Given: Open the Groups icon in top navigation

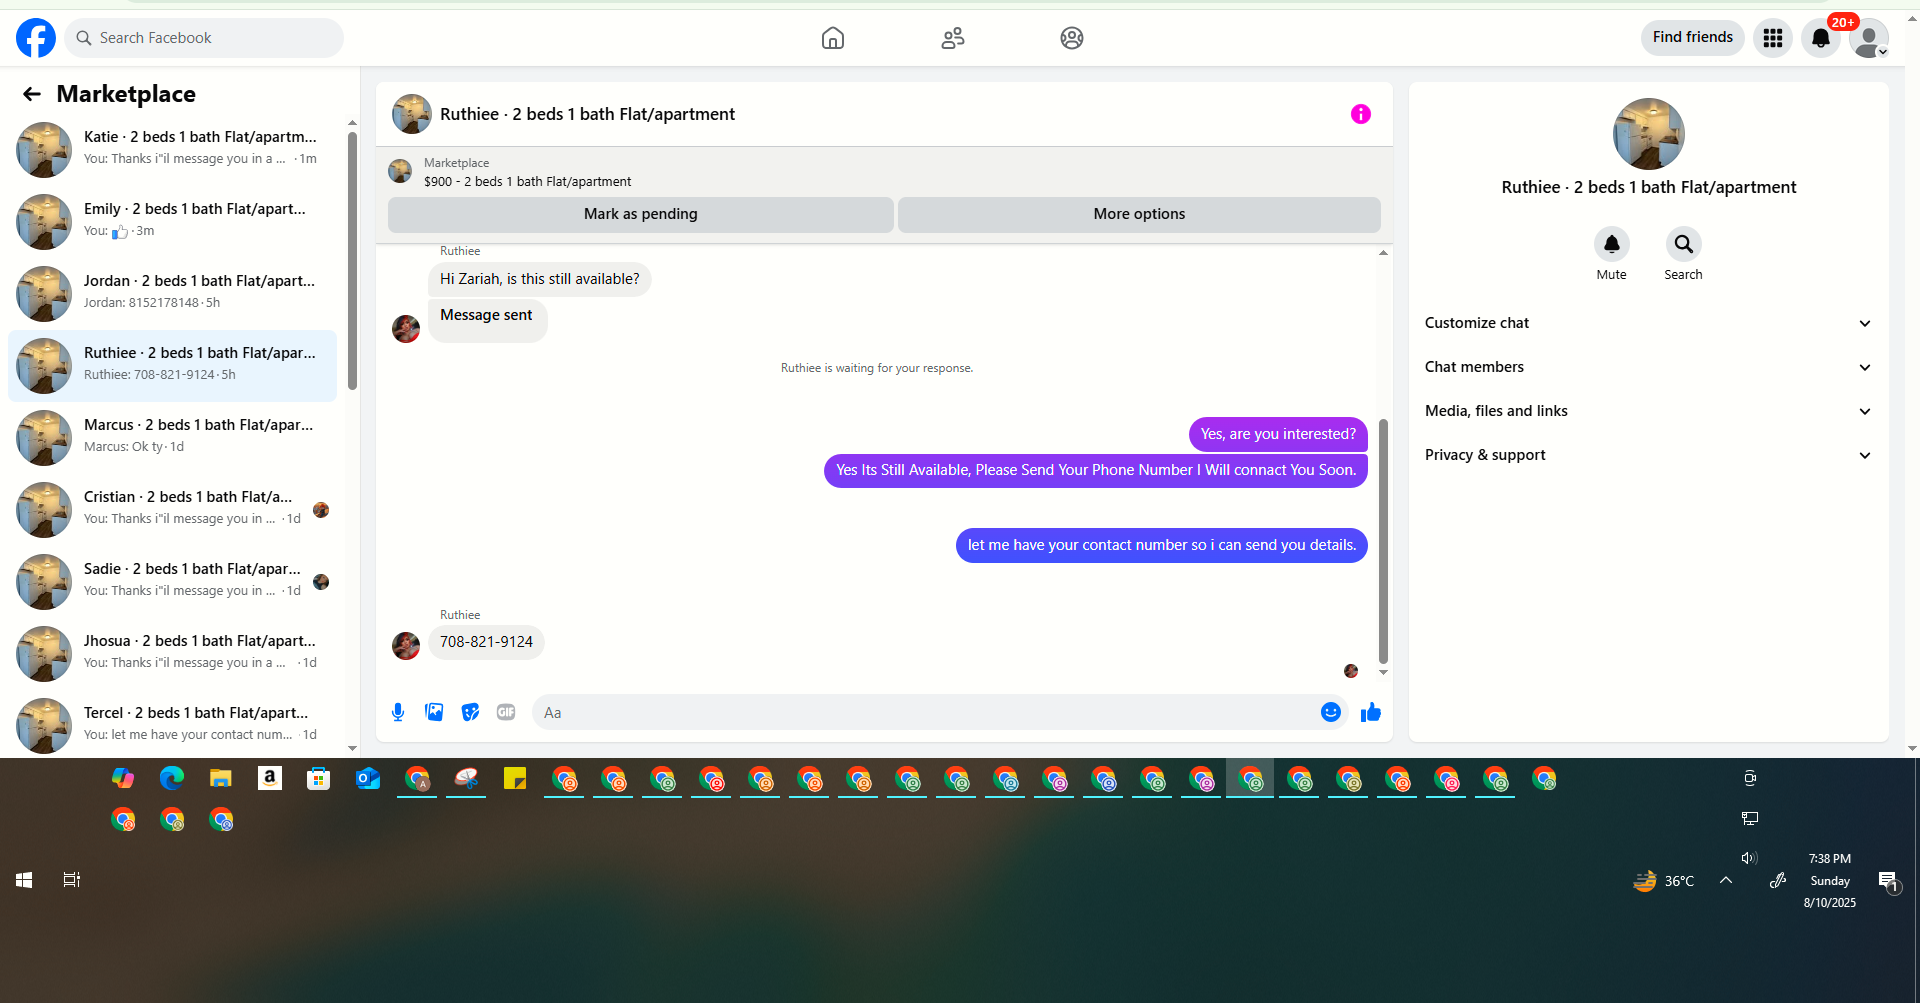Looking at the screenshot, I should (1072, 38).
